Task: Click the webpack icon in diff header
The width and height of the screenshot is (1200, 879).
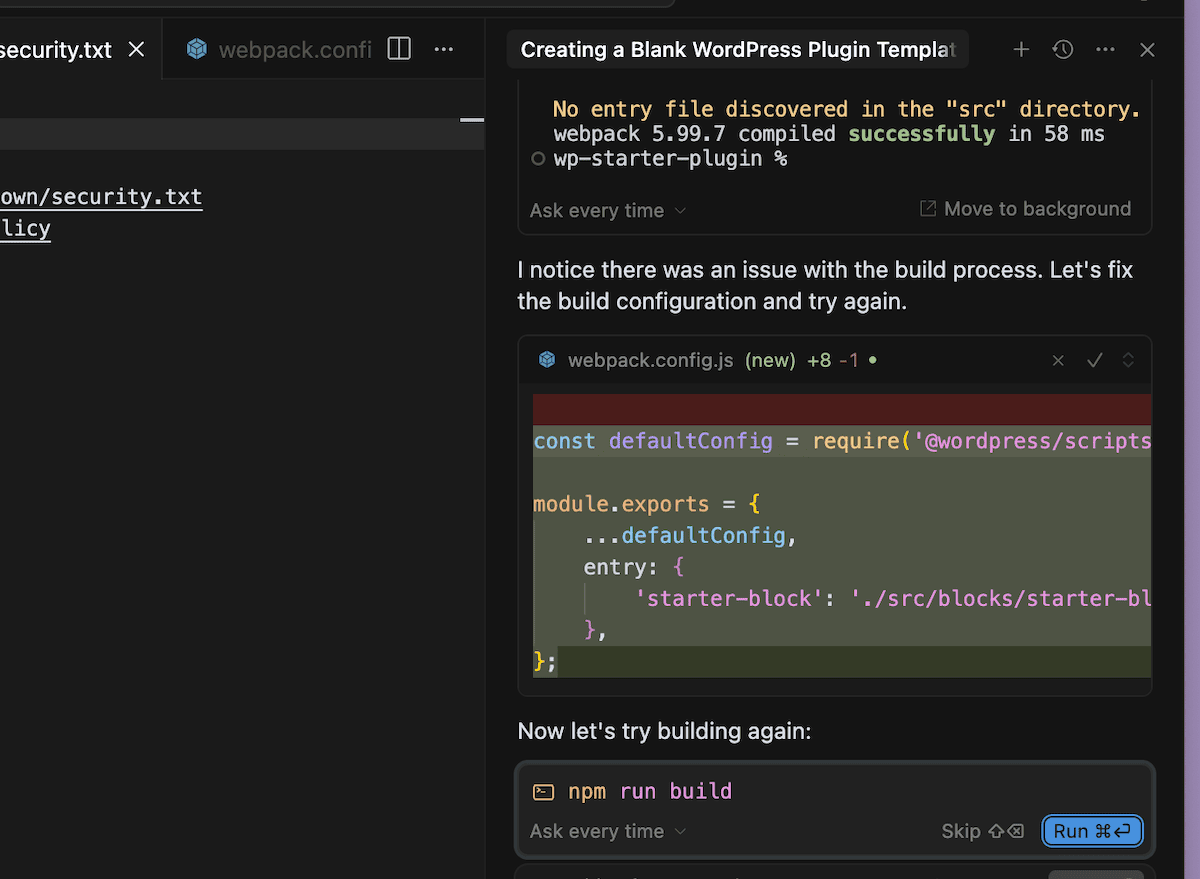Action: (547, 360)
